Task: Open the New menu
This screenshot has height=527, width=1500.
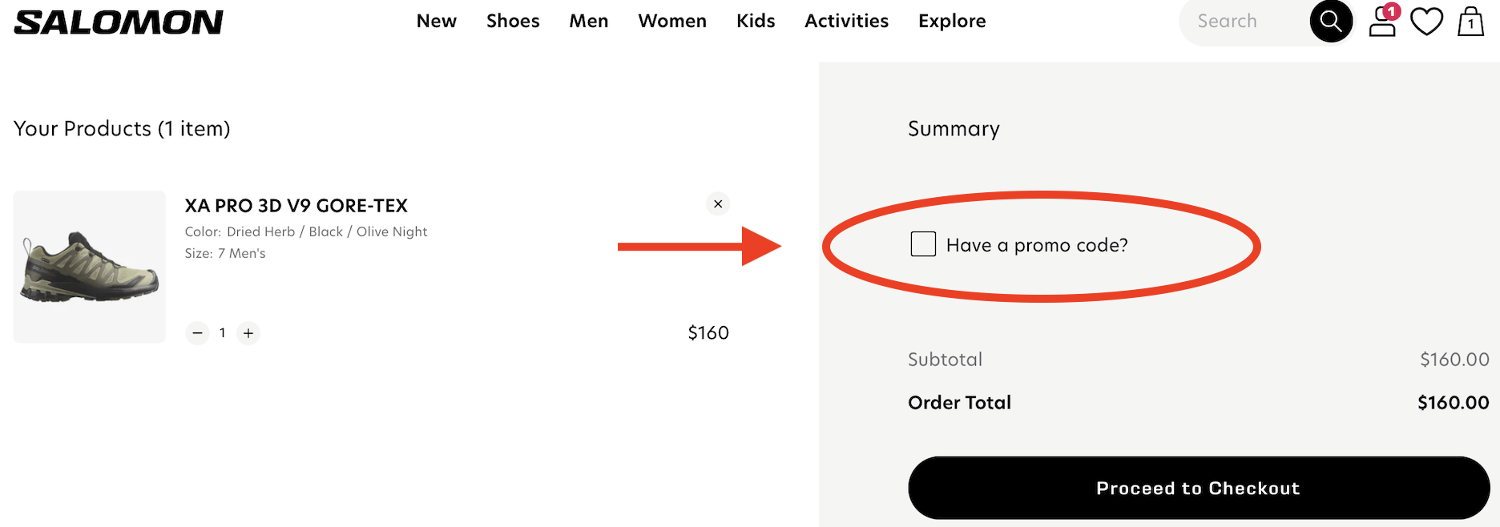Action: pyautogui.click(x=436, y=21)
